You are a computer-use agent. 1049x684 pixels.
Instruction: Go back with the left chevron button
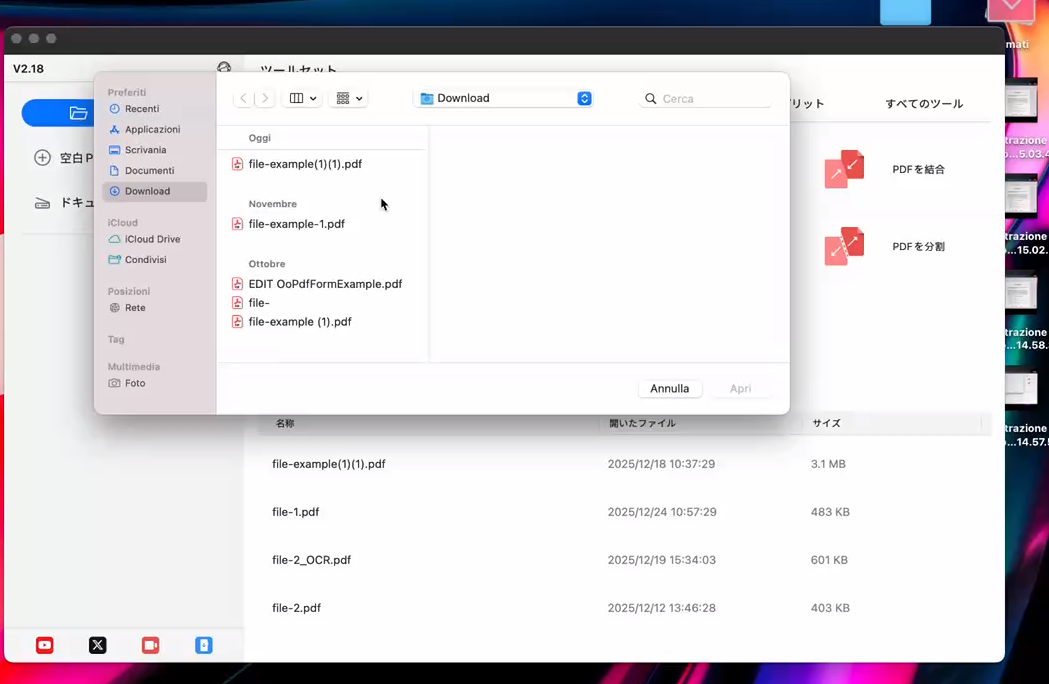(243, 98)
